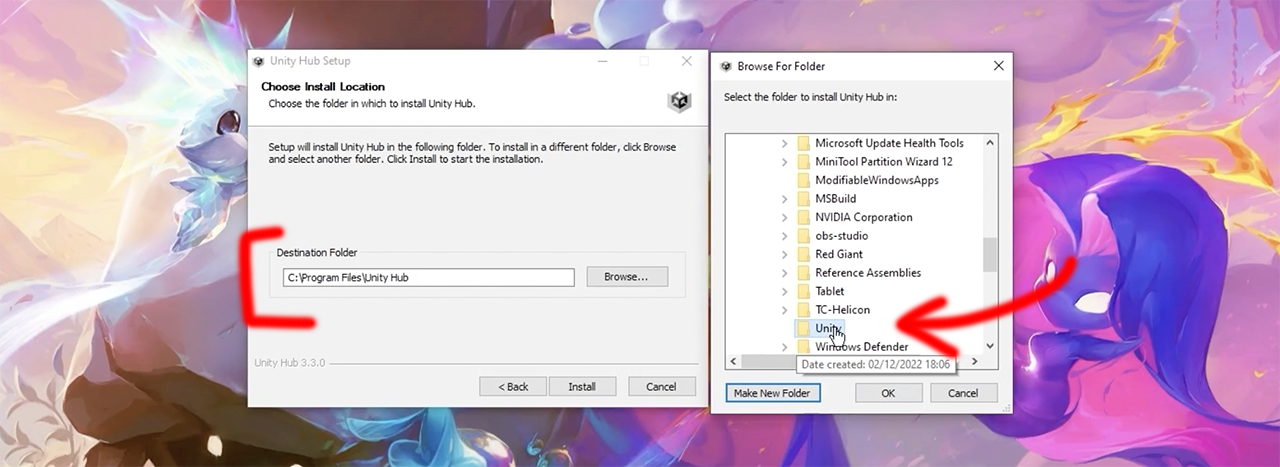Confirm folder selection with OK
Viewport: 1280px width, 467px height.
tap(888, 393)
